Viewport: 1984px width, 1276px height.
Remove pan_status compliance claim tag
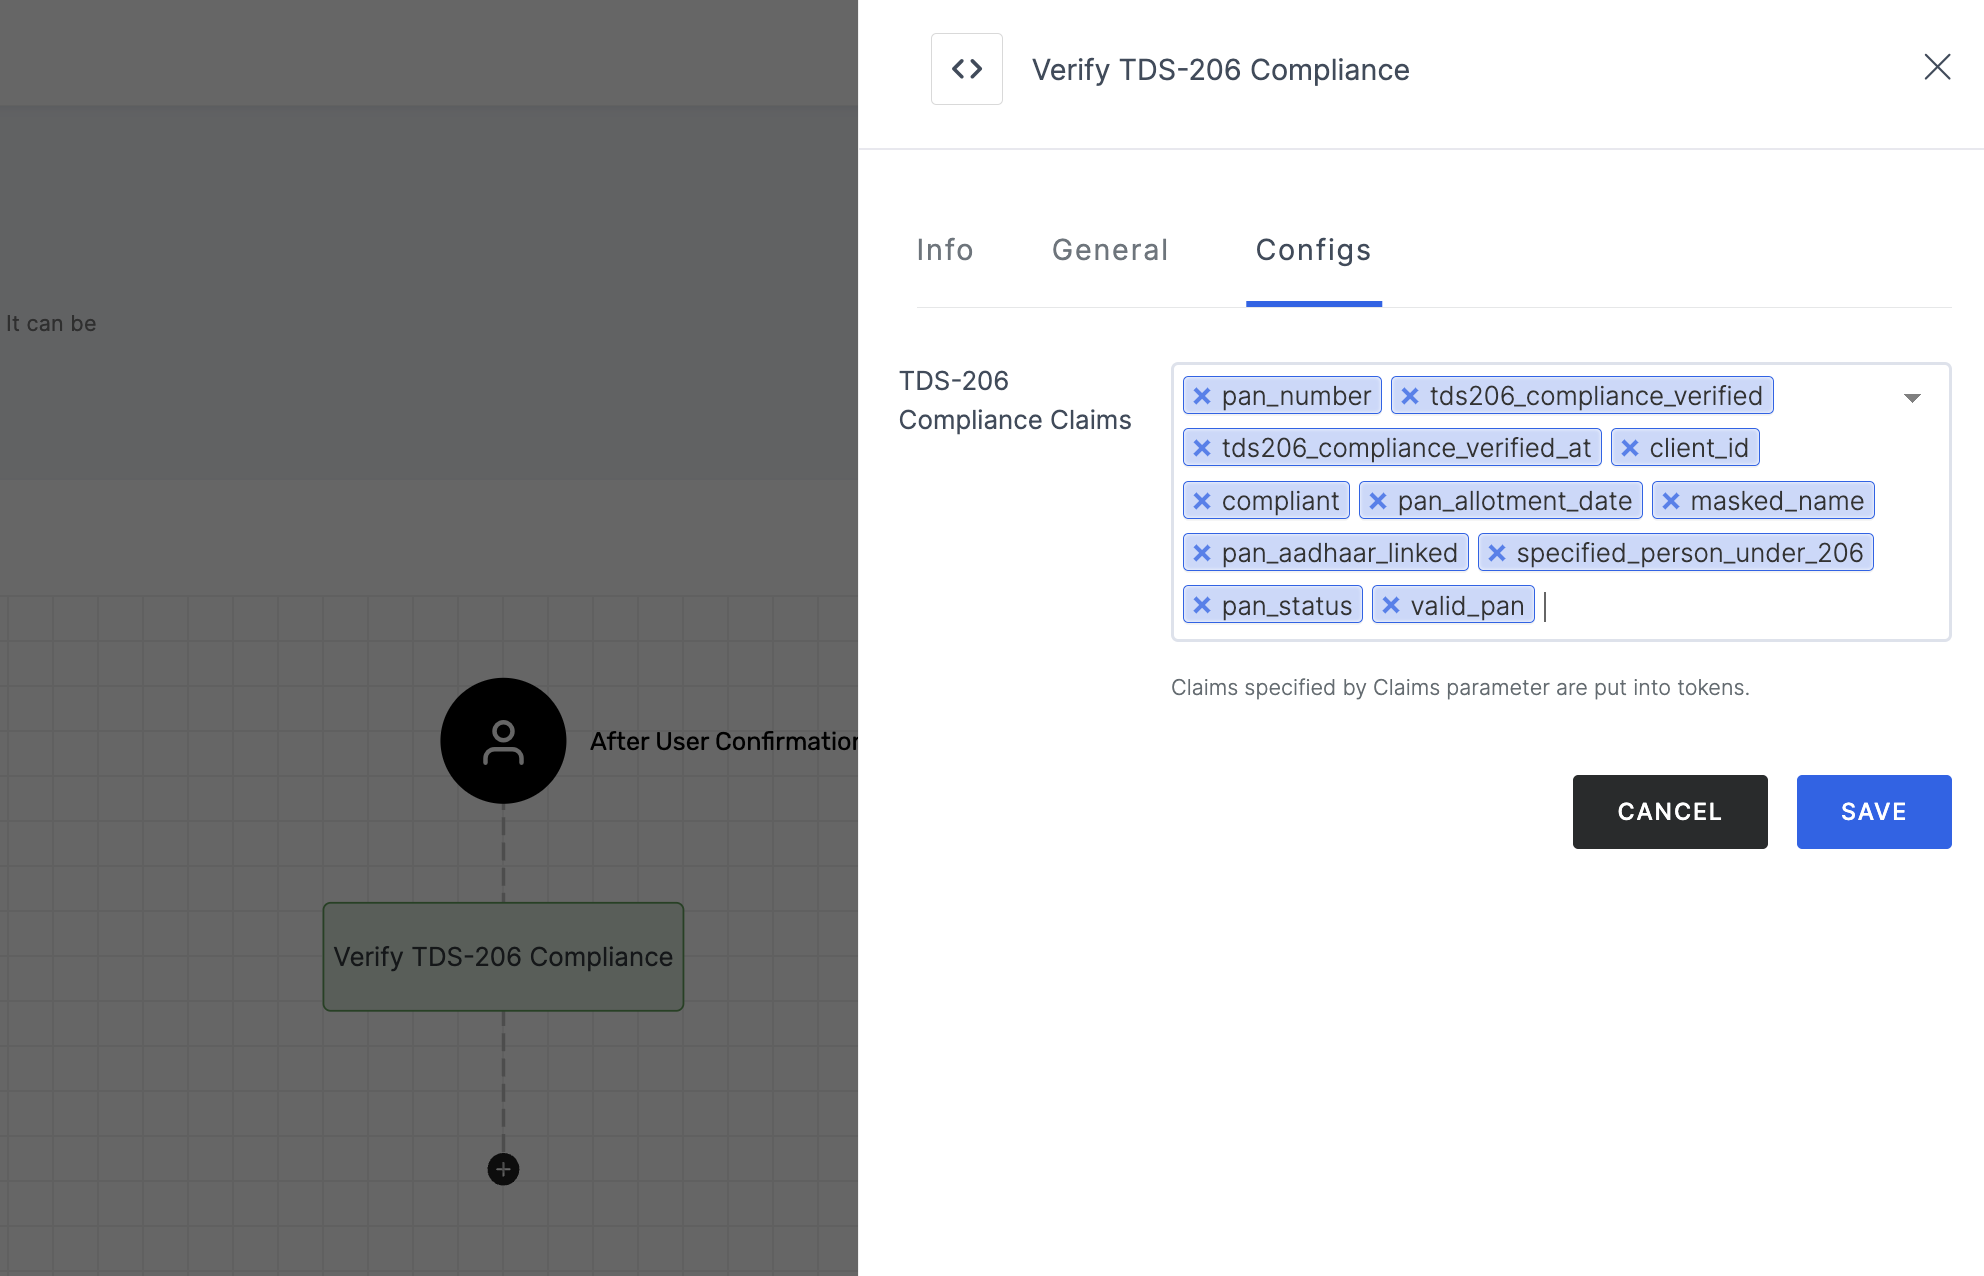point(1203,605)
